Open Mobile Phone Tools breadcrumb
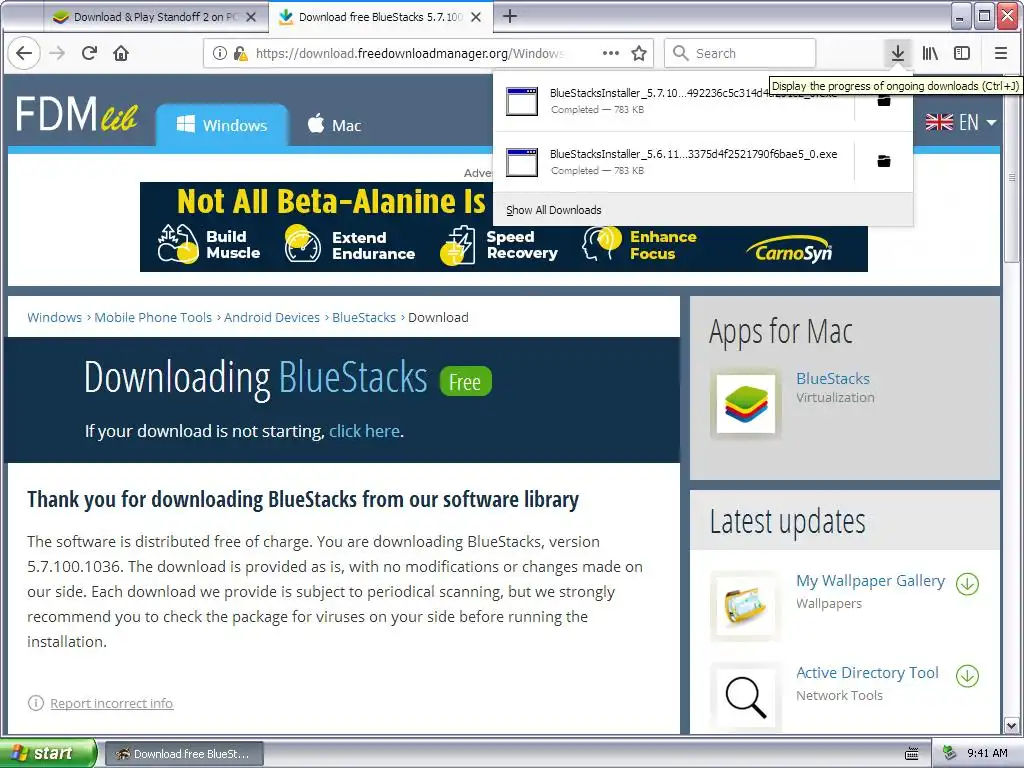Viewport: 1024px width, 768px height. [153, 317]
